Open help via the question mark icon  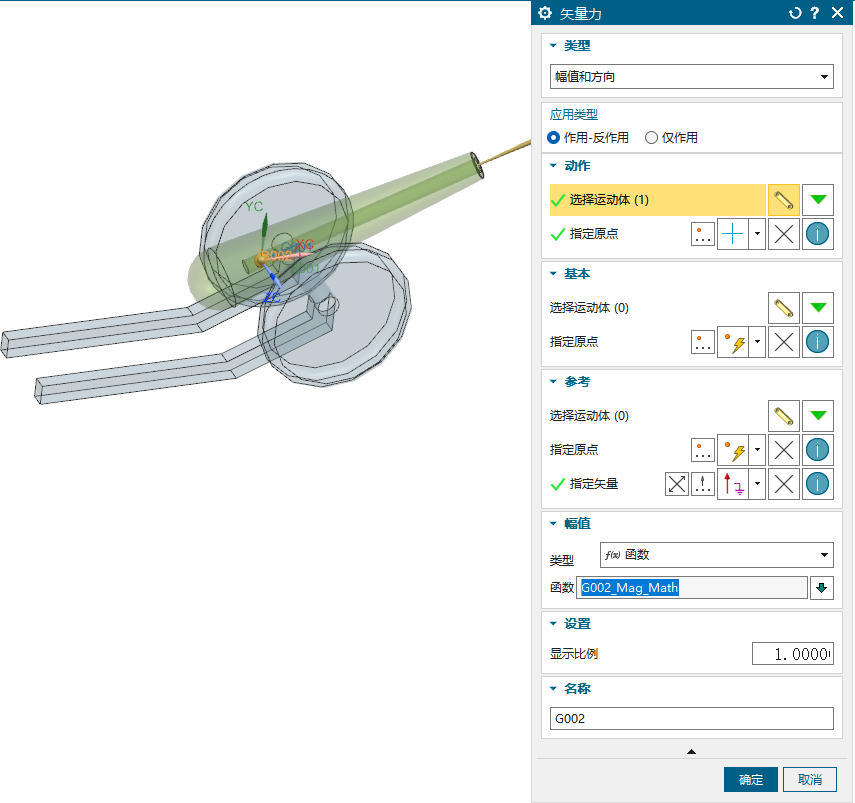click(x=815, y=13)
